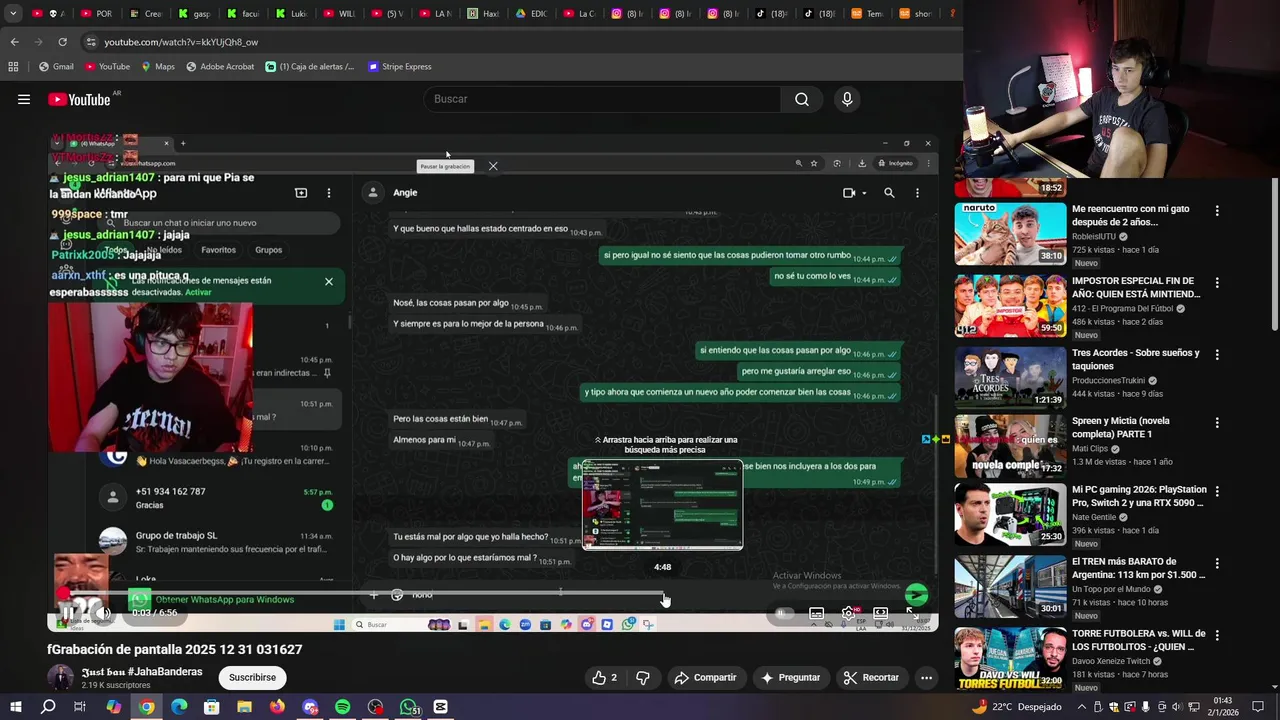The height and width of the screenshot is (720, 1280).
Task: Switch to the Tem browser tab
Action: coord(867,14)
